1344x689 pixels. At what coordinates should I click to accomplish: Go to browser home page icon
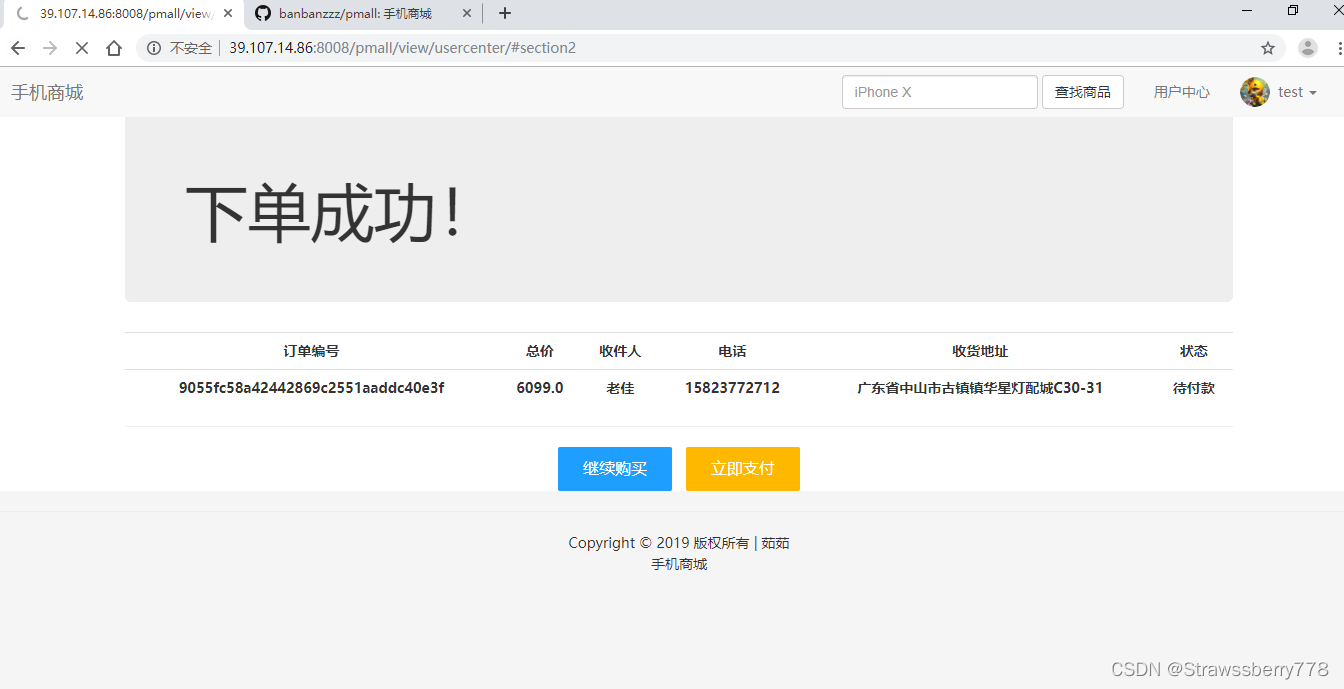coord(114,48)
